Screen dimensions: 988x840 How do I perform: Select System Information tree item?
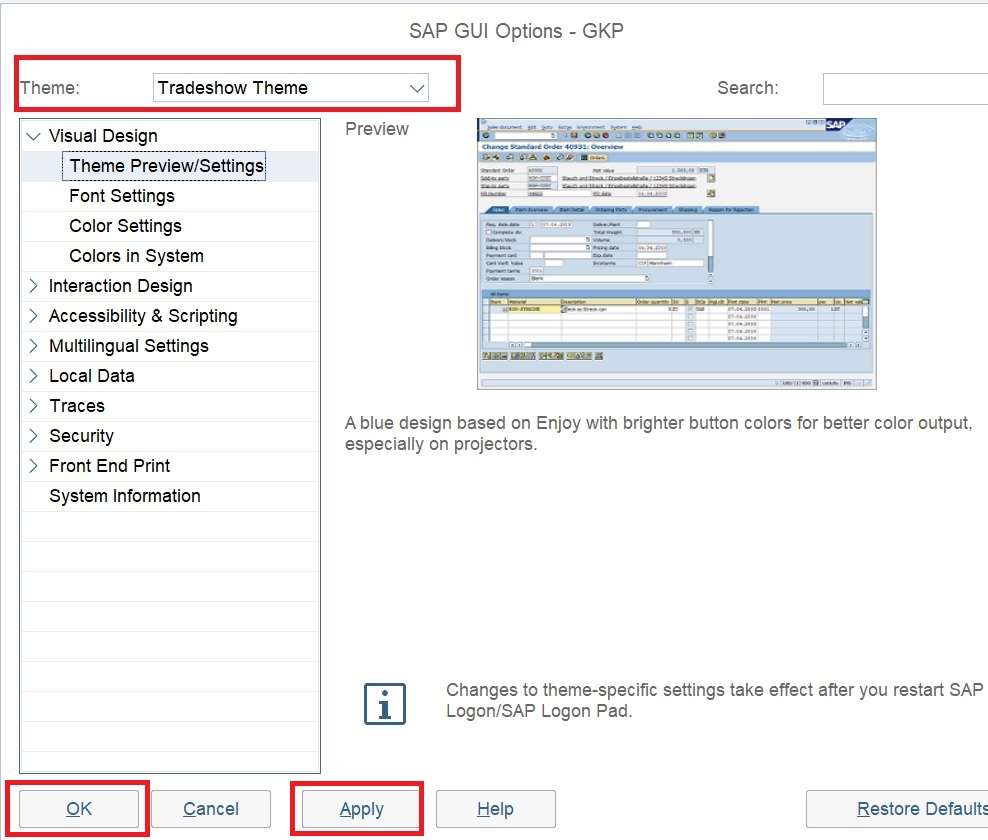pos(125,496)
